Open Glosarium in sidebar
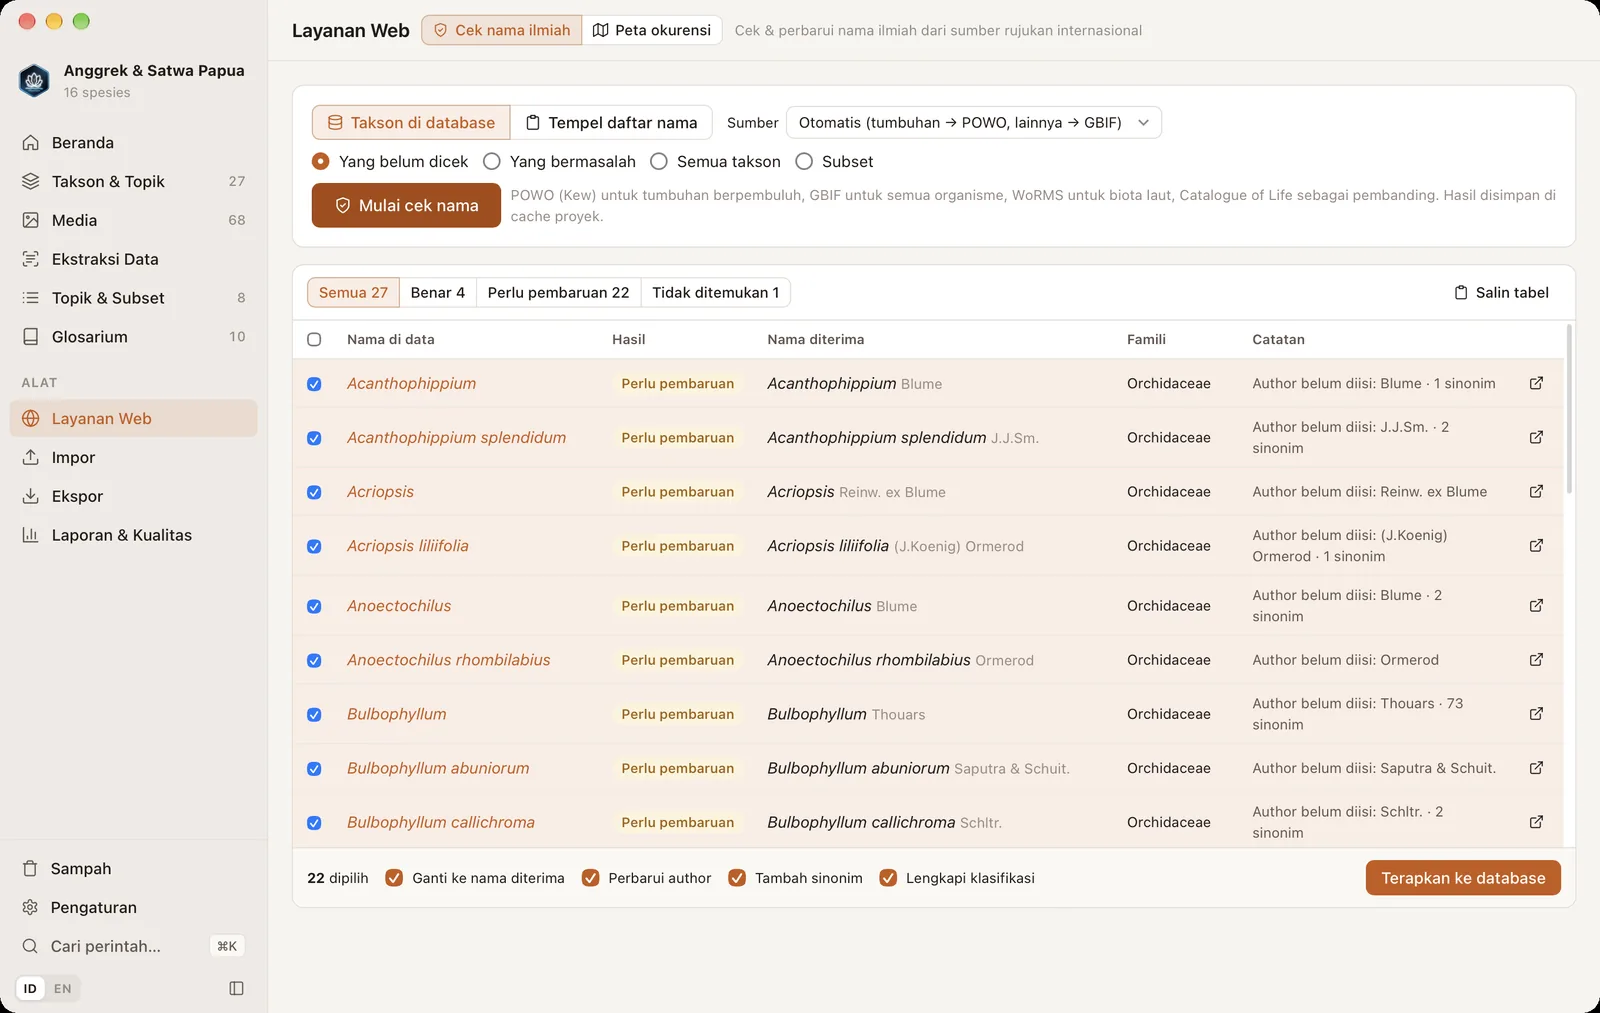Viewport: 1600px width, 1013px height. [x=133, y=337]
